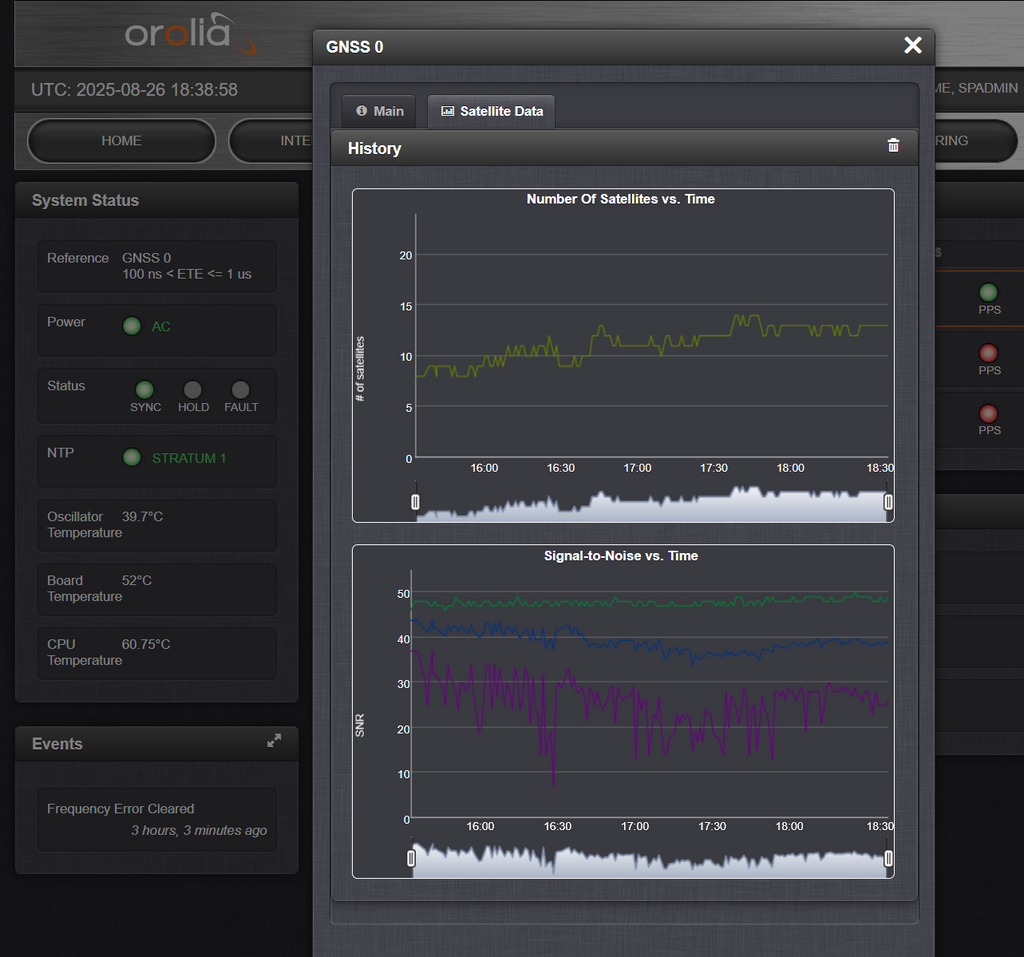Click the Orolia logo
The width and height of the screenshot is (1024, 957).
pos(190,33)
